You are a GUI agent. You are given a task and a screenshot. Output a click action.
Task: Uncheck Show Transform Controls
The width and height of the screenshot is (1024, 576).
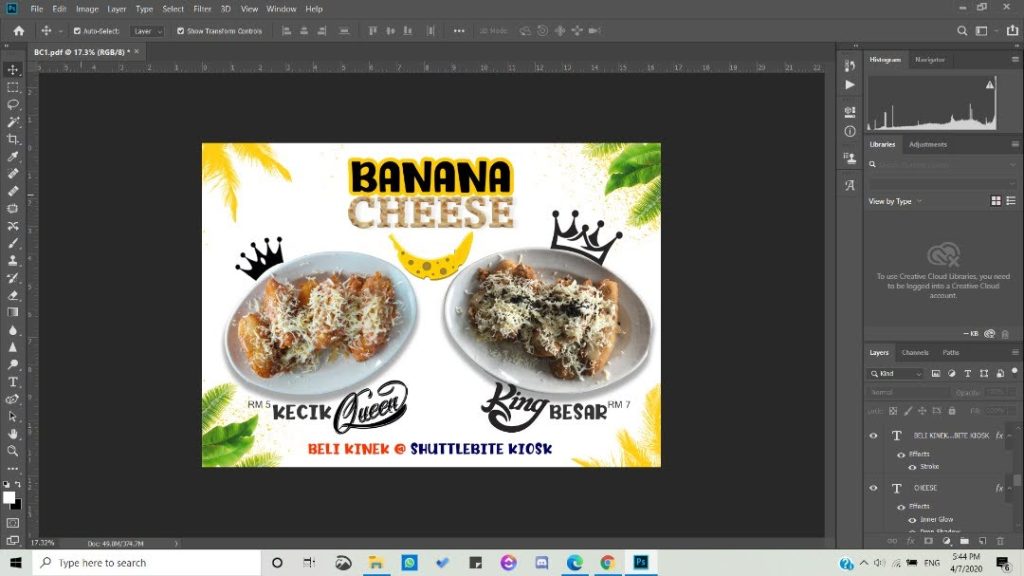(x=181, y=31)
